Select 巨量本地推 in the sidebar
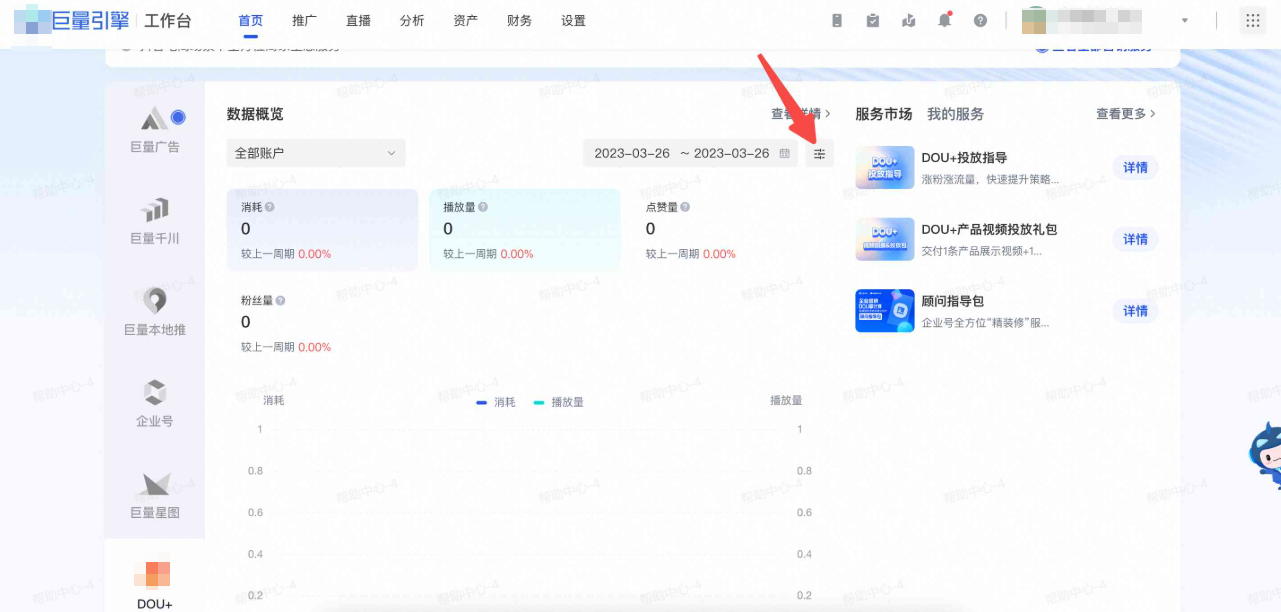 coord(155,313)
